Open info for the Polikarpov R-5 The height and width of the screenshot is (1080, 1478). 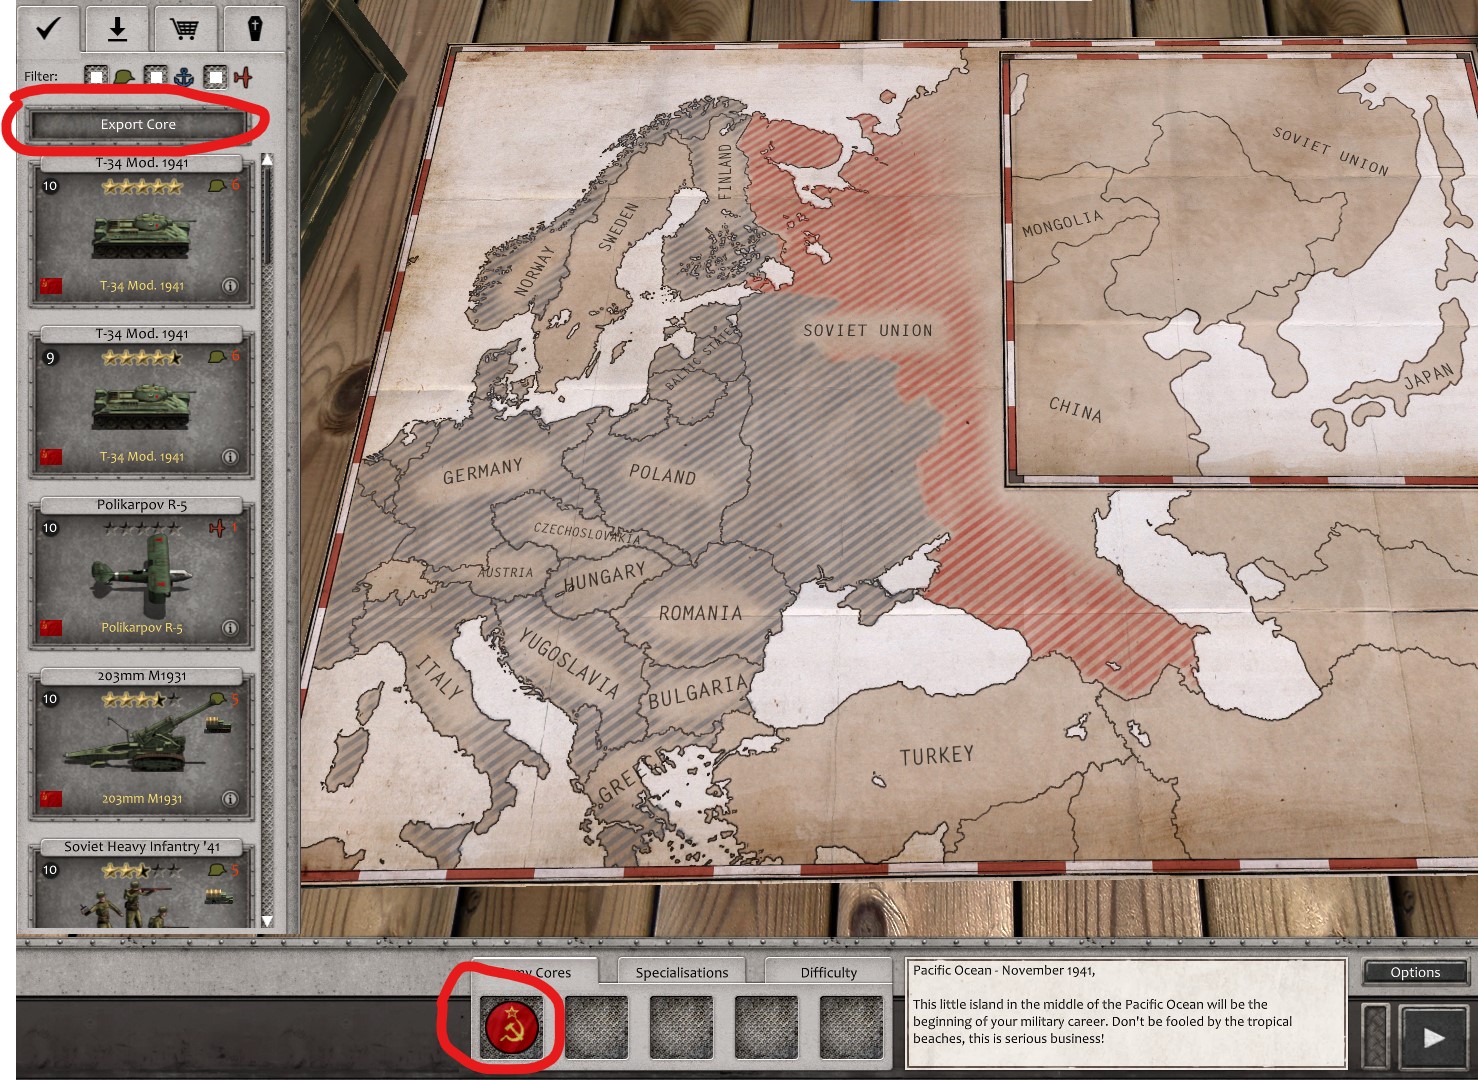coord(230,628)
